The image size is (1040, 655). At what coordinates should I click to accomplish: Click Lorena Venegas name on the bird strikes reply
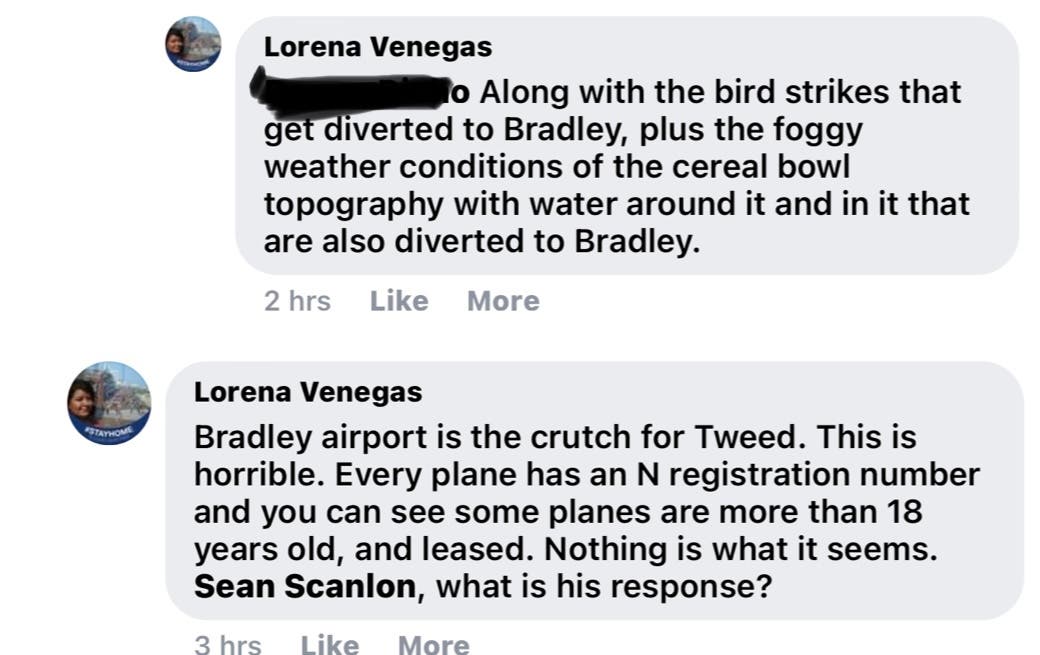pos(378,47)
